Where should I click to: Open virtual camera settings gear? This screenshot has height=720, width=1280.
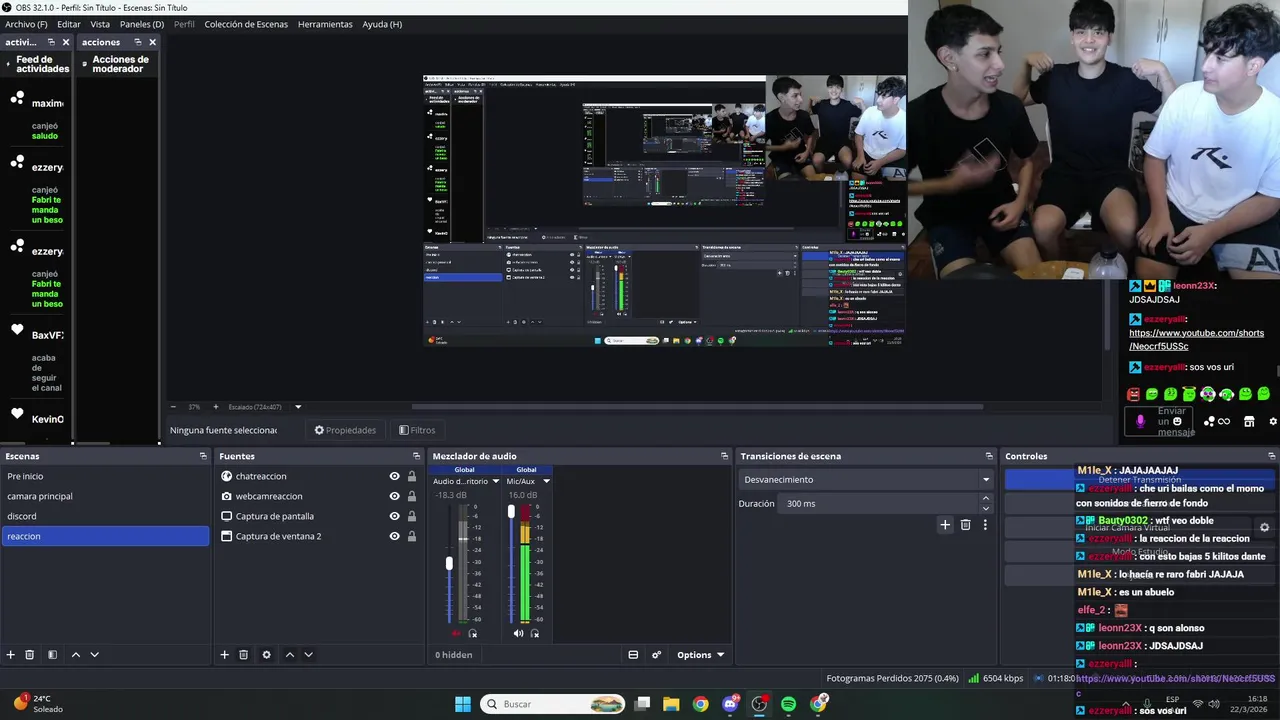click(1264, 528)
